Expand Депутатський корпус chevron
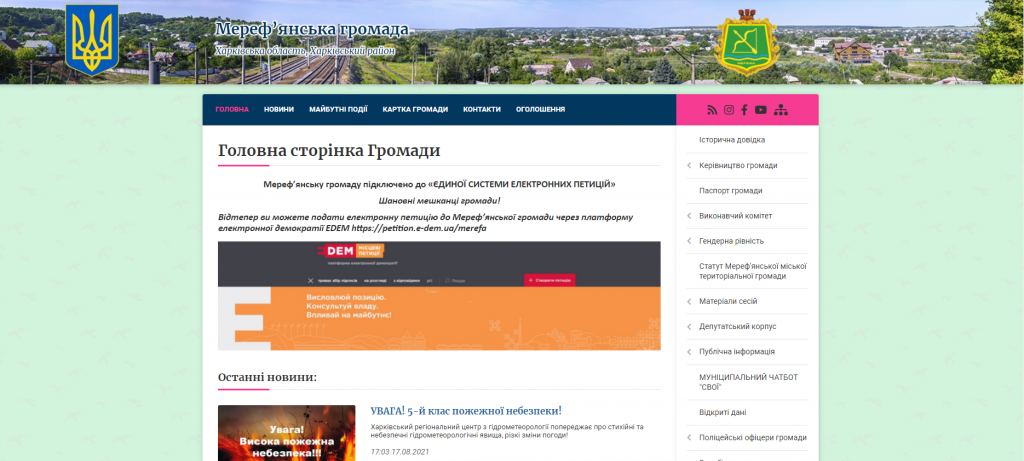 tap(689, 326)
